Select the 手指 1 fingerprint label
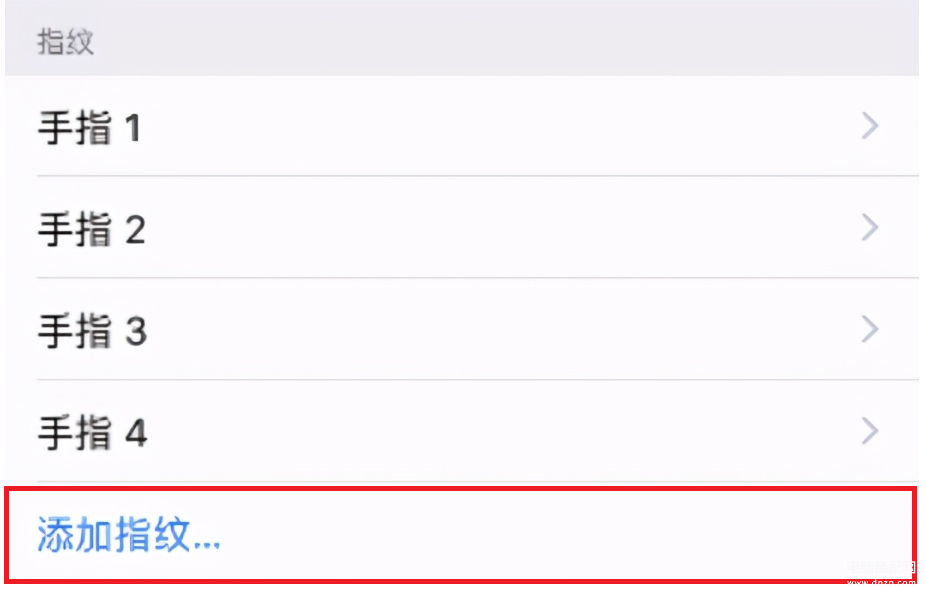 tap(90, 127)
